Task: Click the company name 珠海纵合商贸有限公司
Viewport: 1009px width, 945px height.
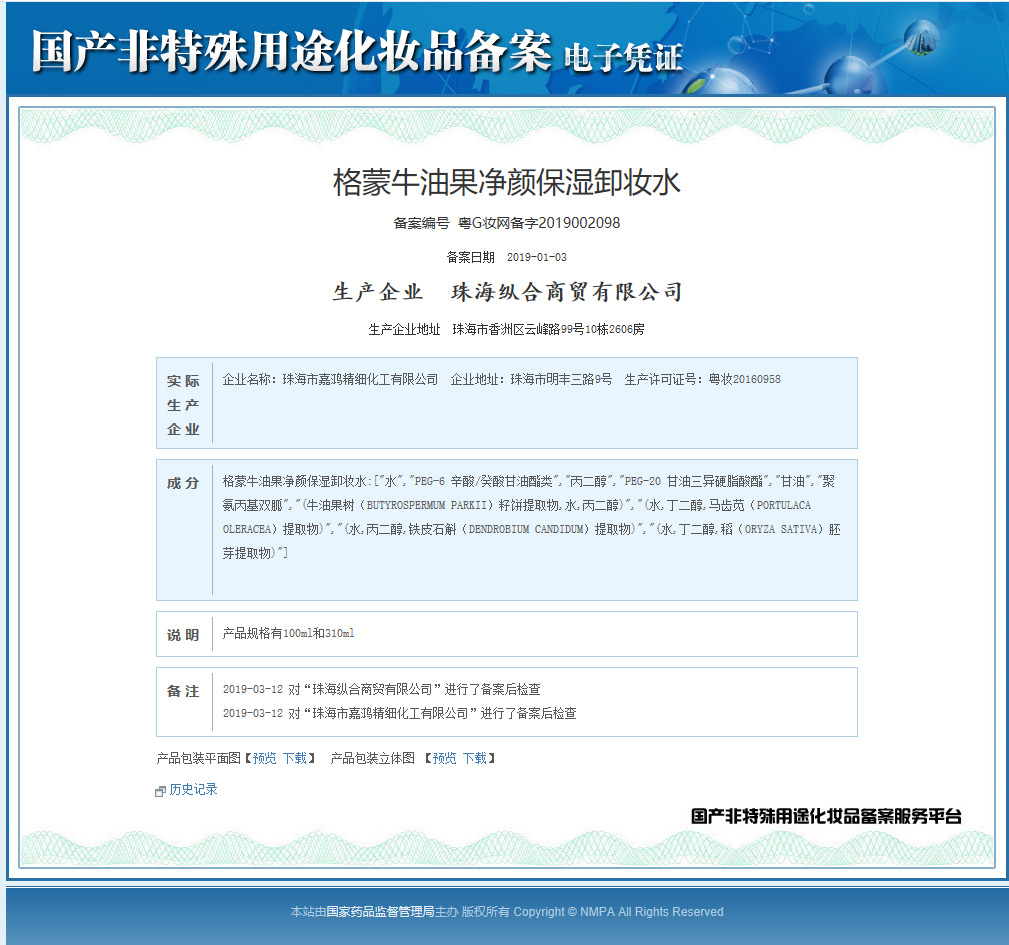Action: pos(566,292)
